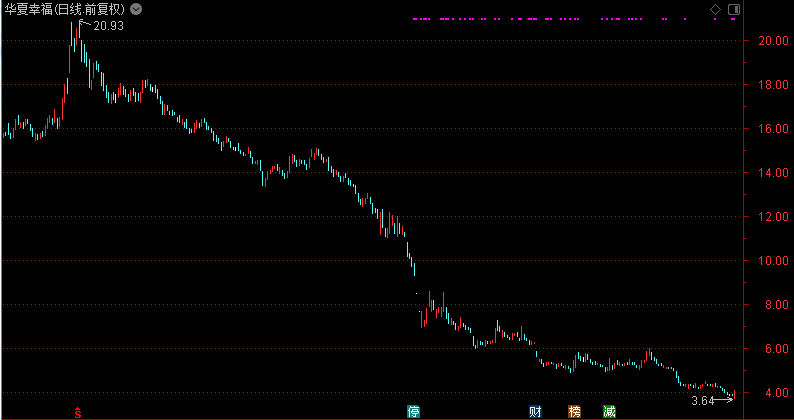The width and height of the screenshot is (794, 420).
Task: Click the orange 榜 ranking marker
Action: [574, 411]
